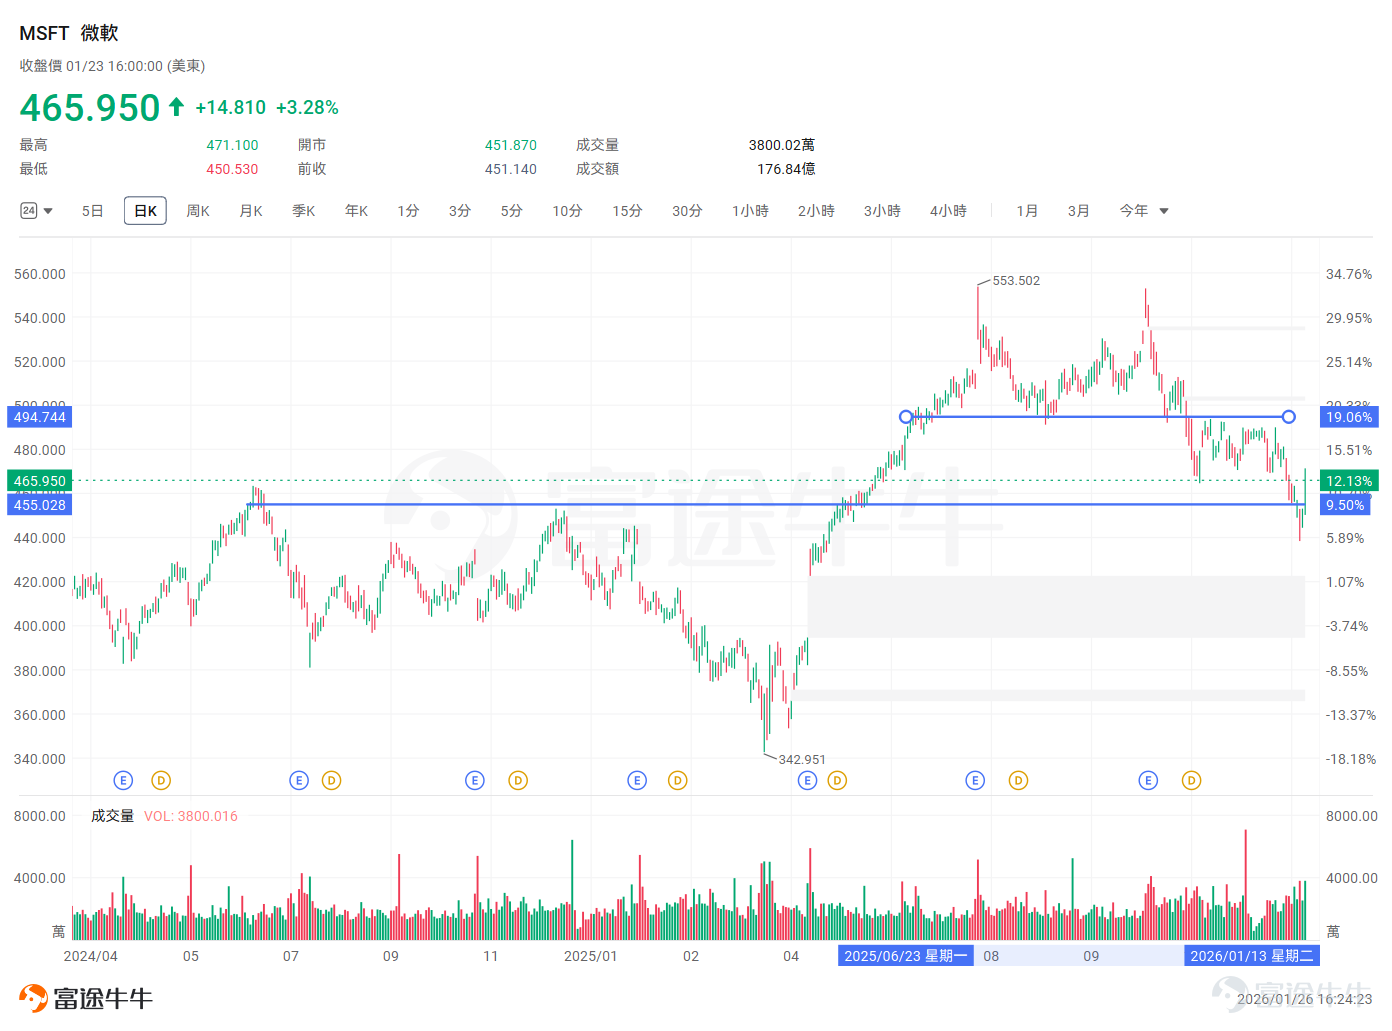Click the right handle of the 494.744 line
1392x1031 pixels.
pos(1289,417)
